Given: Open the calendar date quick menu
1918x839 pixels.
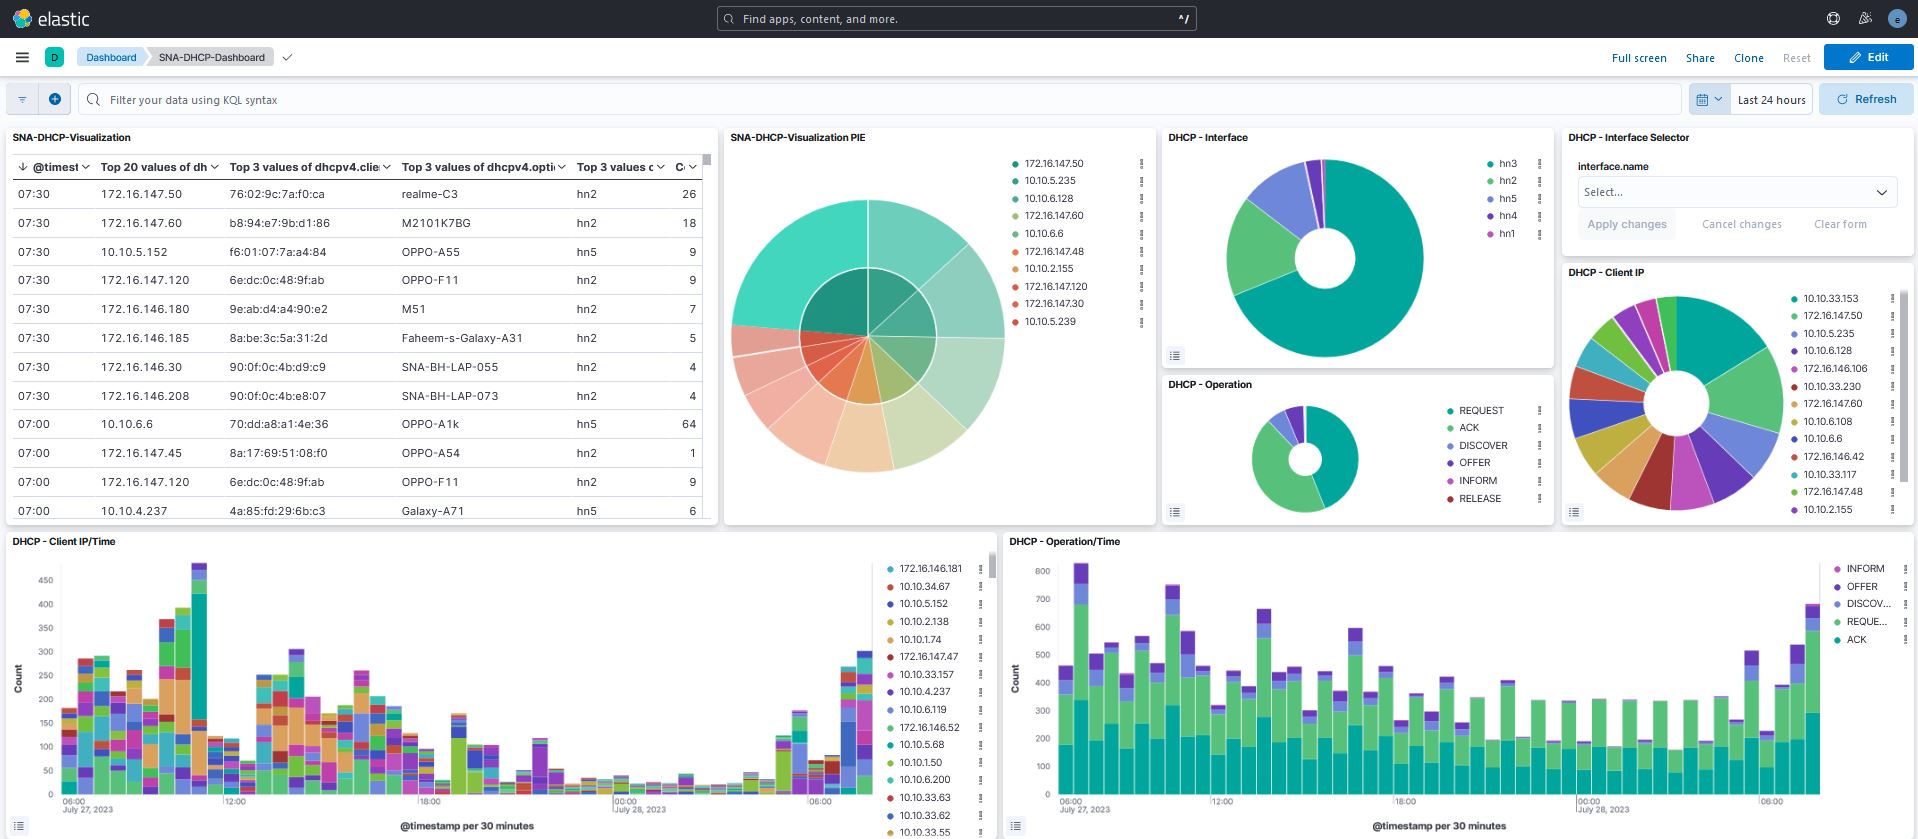Looking at the screenshot, I should point(1709,99).
